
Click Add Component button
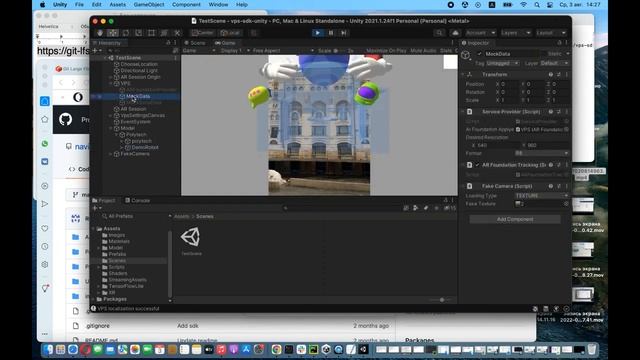(x=515, y=219)
